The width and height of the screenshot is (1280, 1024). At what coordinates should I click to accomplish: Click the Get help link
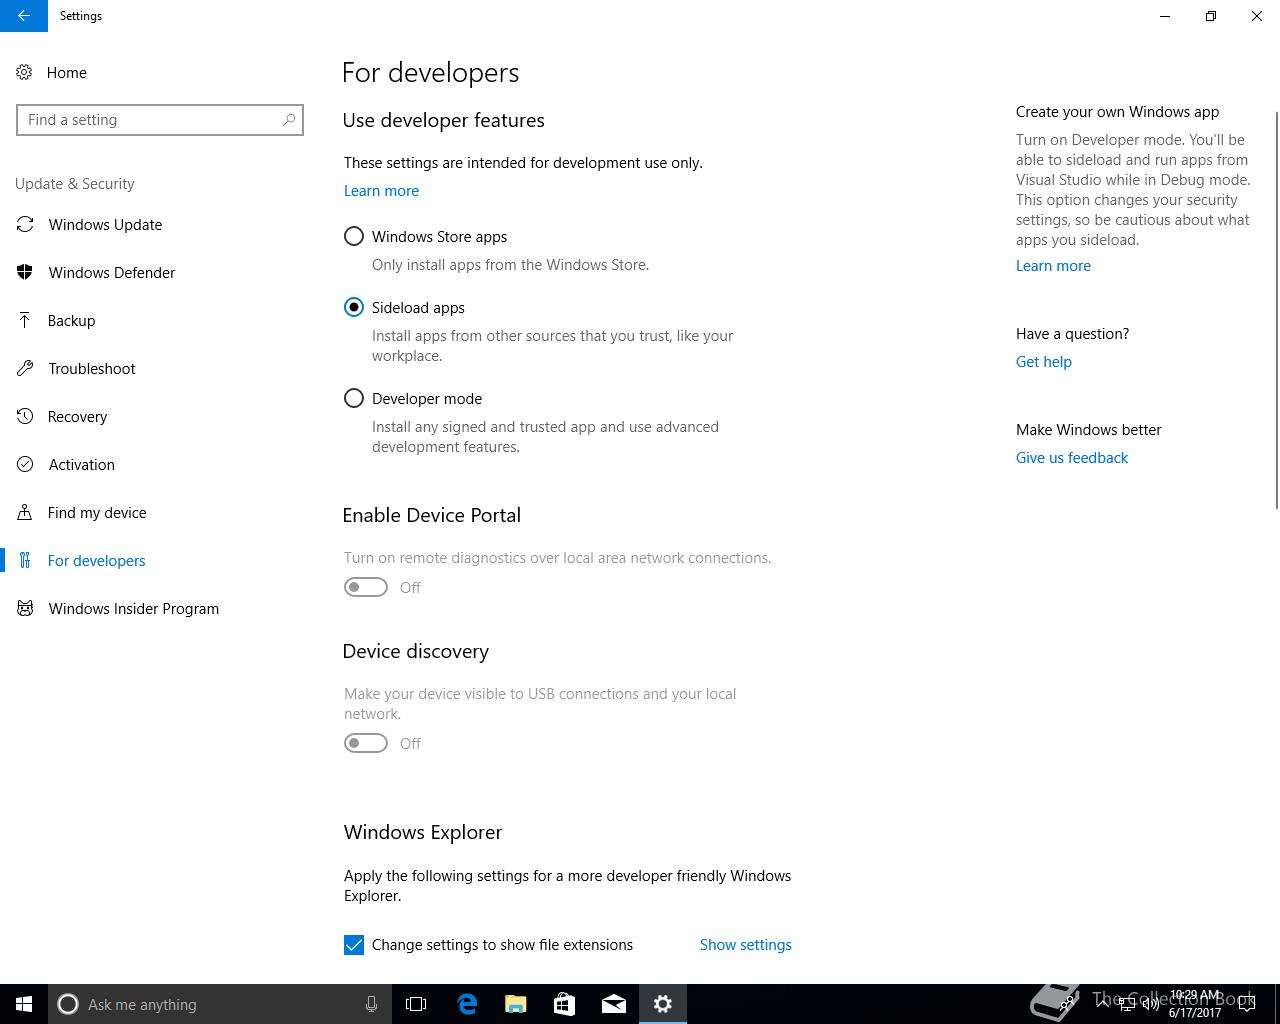coord(1043,362)
